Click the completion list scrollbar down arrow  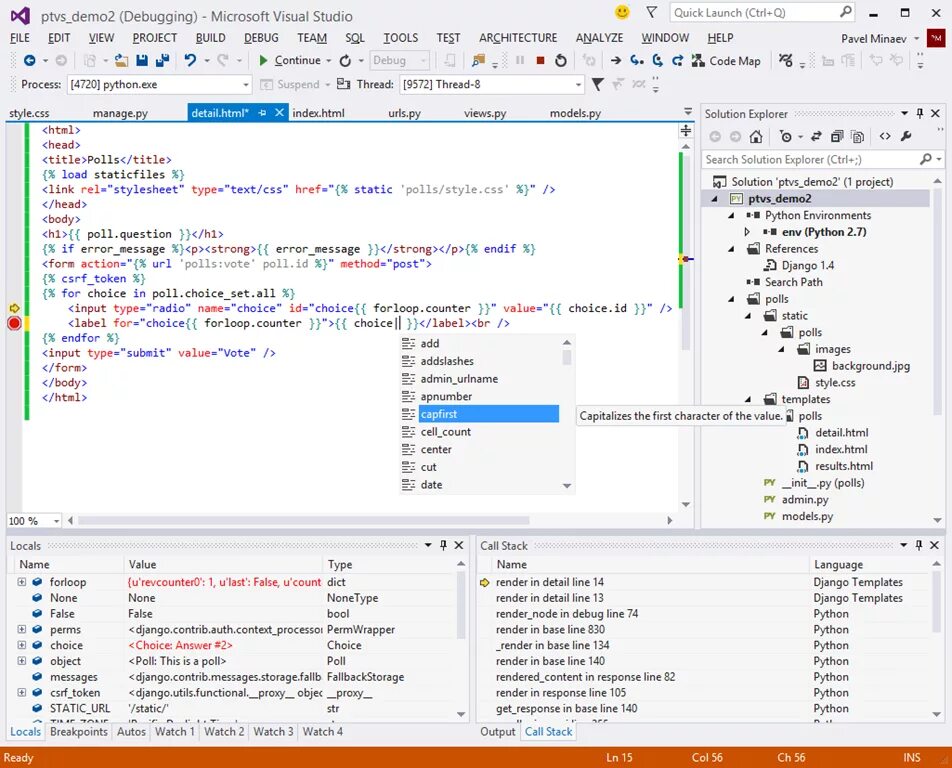point(566,485)
